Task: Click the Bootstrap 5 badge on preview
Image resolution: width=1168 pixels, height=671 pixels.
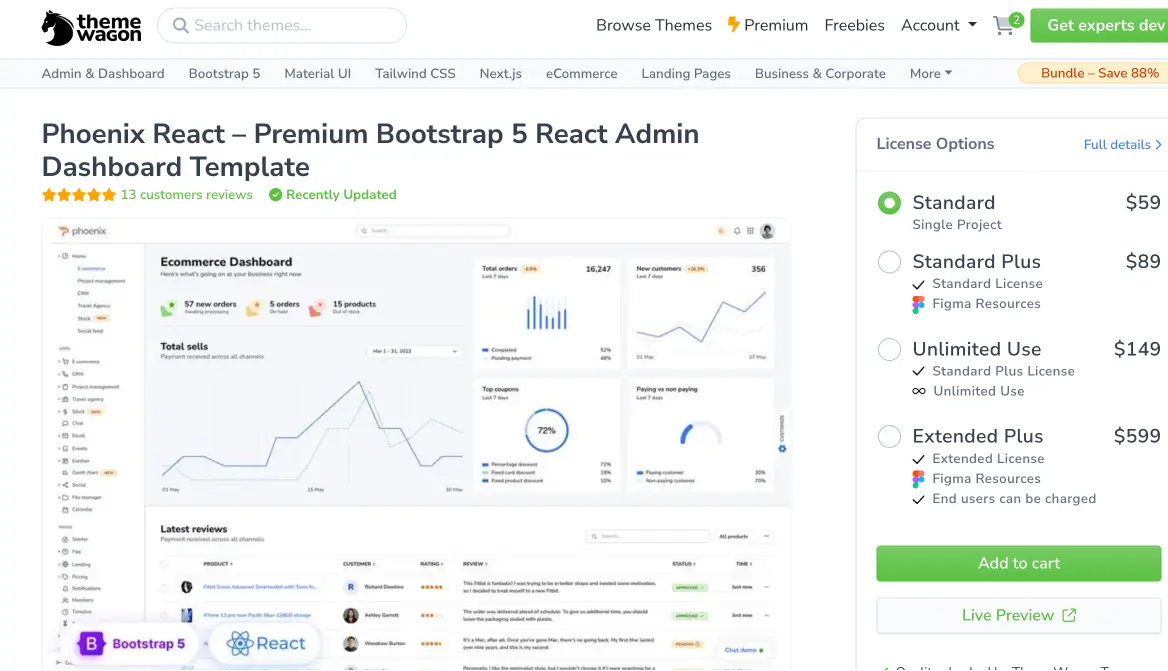Action: (133, 643)
